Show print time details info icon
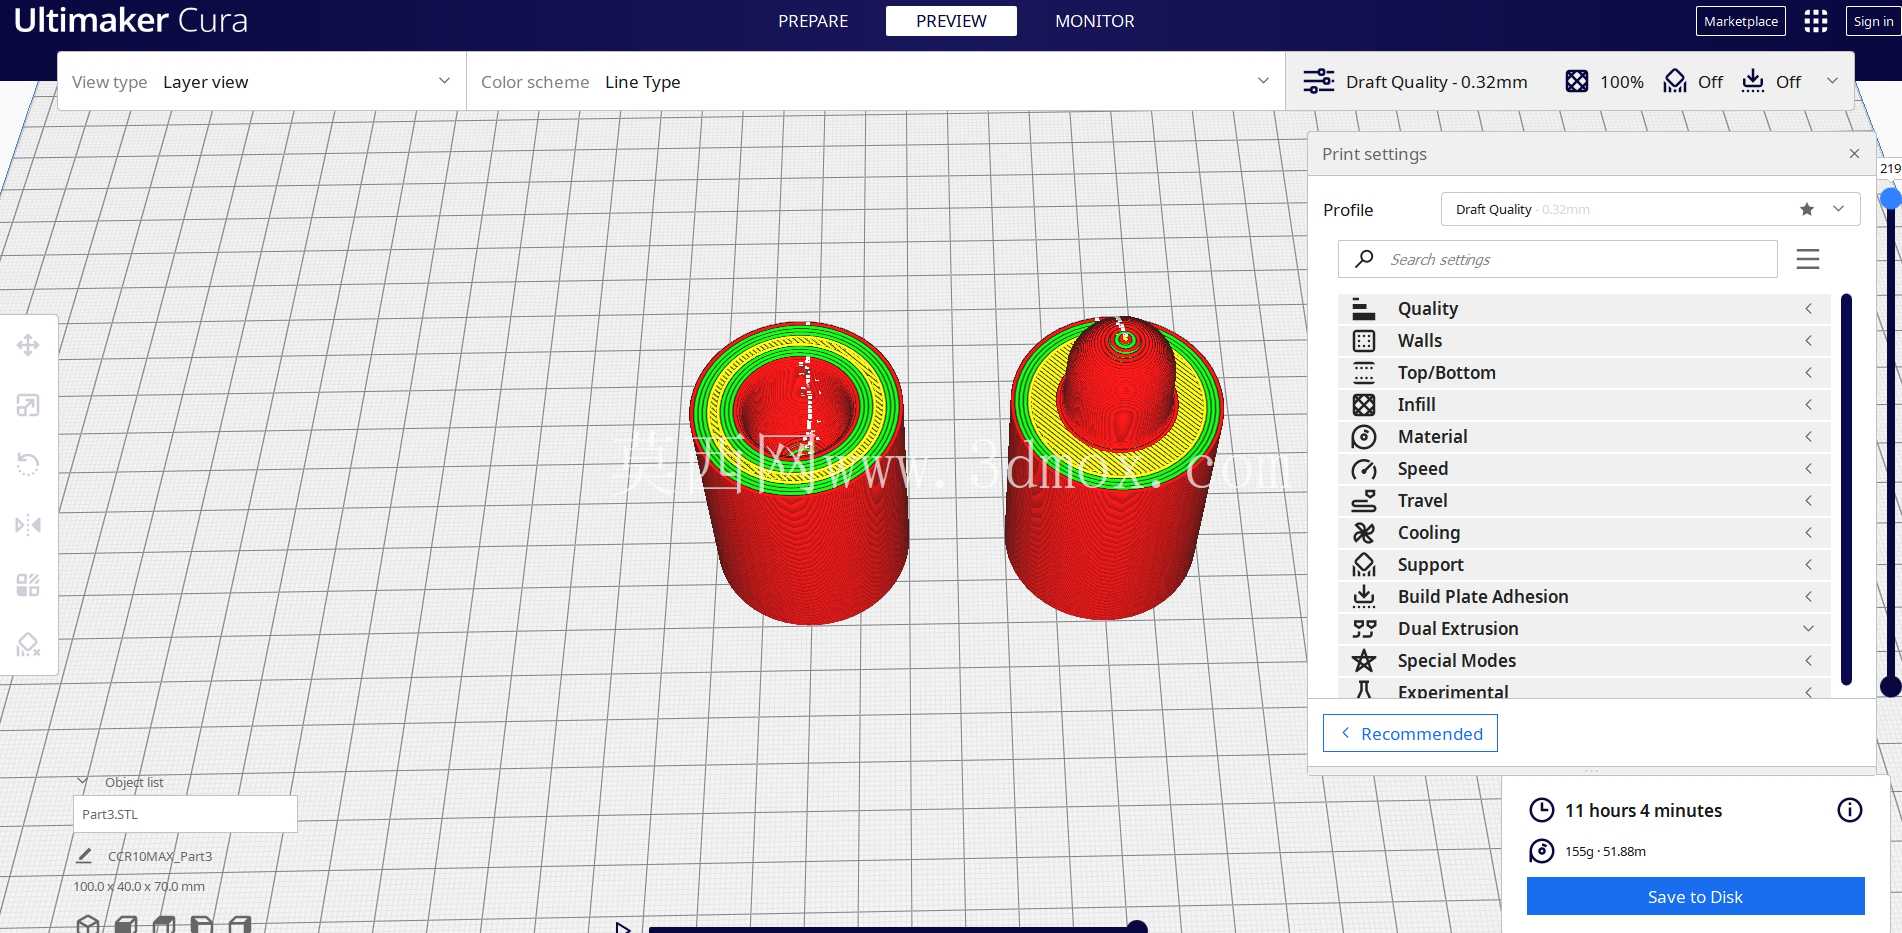Screen dimensions: 1902x933 pos(1850,810)
